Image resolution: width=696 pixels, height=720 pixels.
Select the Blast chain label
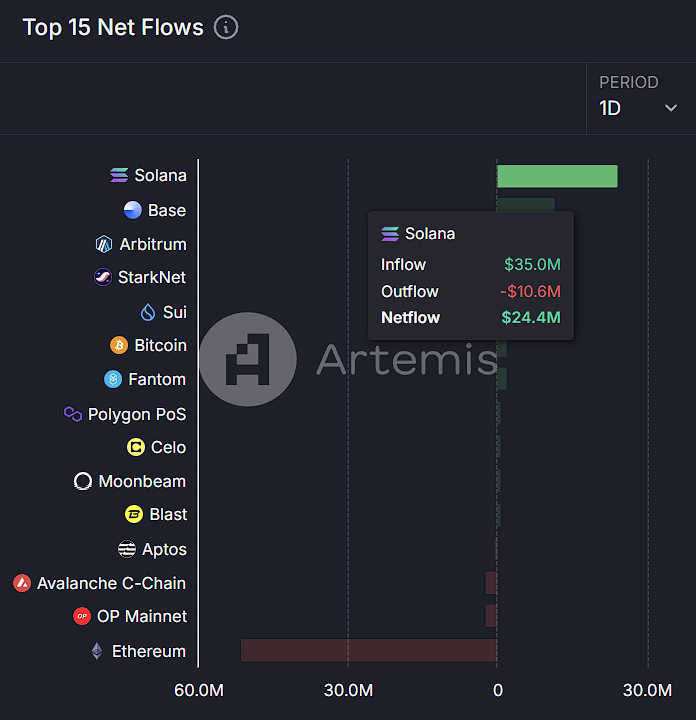tap(168, 514)
